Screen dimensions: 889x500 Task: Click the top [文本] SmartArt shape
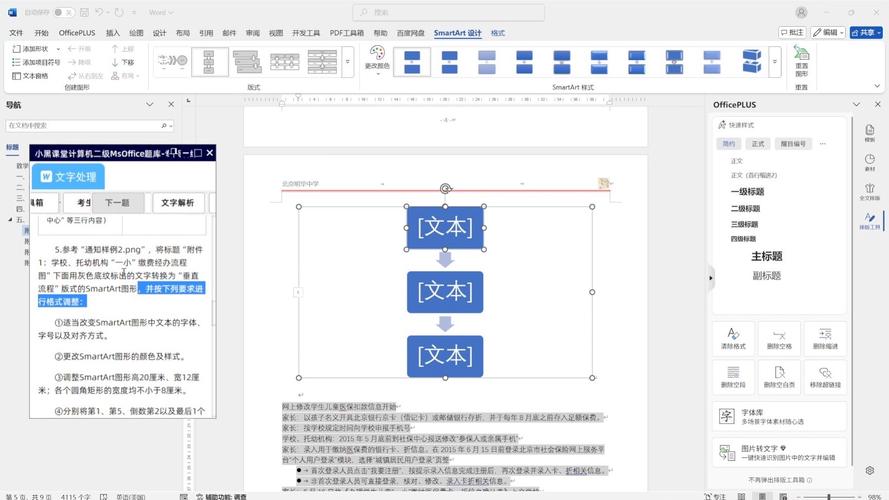tap(445, 227)
